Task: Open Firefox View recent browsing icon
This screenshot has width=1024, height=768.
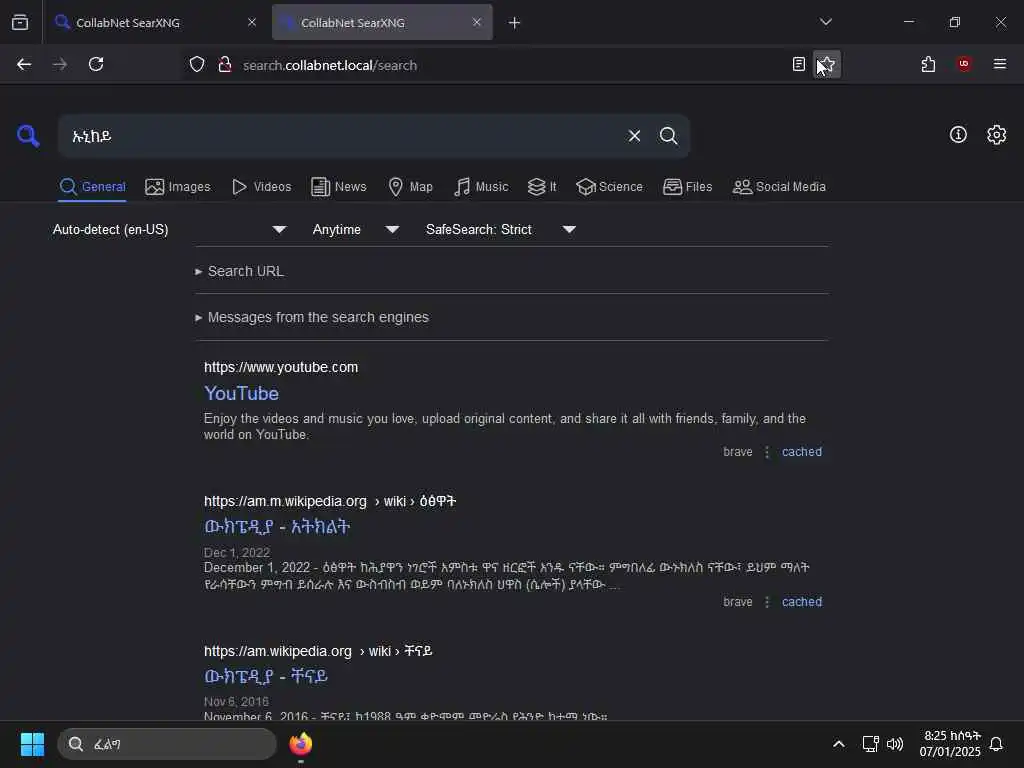Action: tap(20, 22)
